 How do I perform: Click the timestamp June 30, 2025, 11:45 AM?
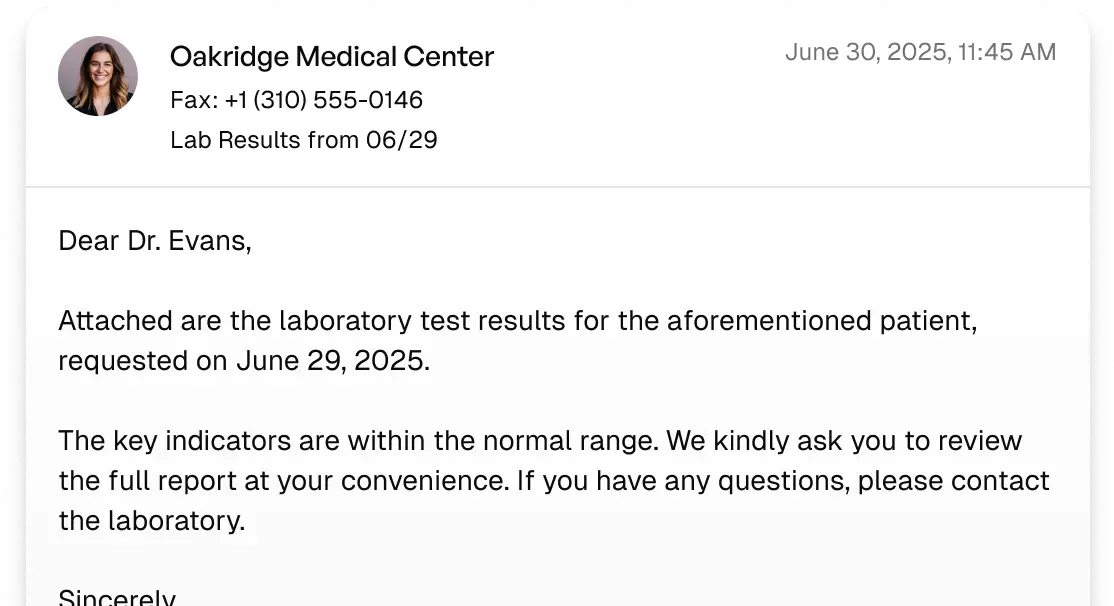point(920,53)
